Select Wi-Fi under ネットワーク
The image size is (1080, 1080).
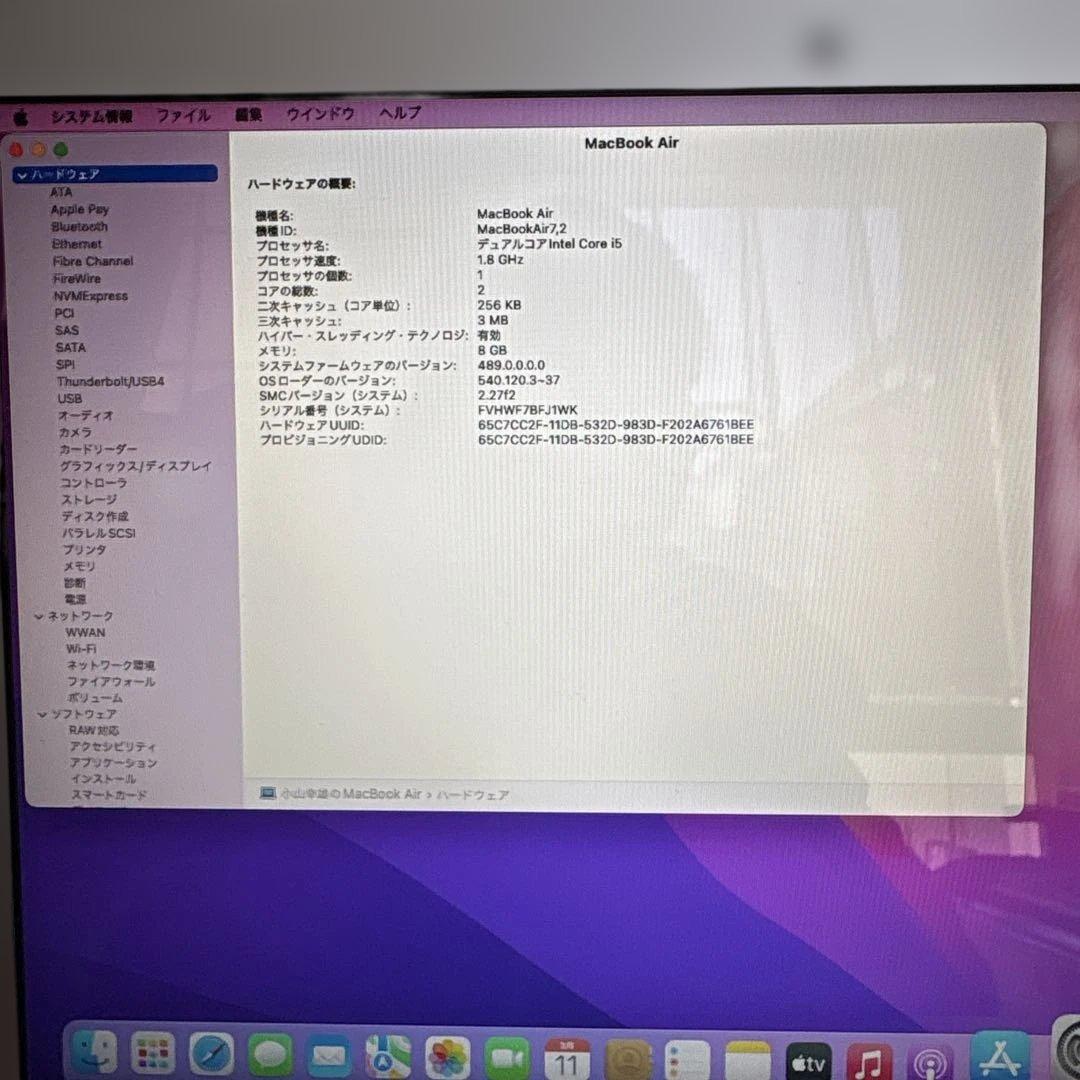pos(81,649)
